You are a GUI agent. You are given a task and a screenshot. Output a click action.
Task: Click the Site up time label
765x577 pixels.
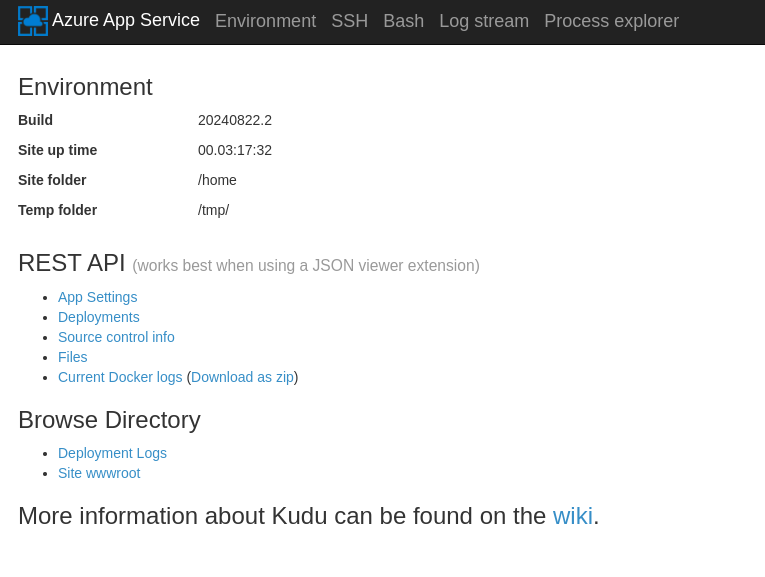(58, 150)
